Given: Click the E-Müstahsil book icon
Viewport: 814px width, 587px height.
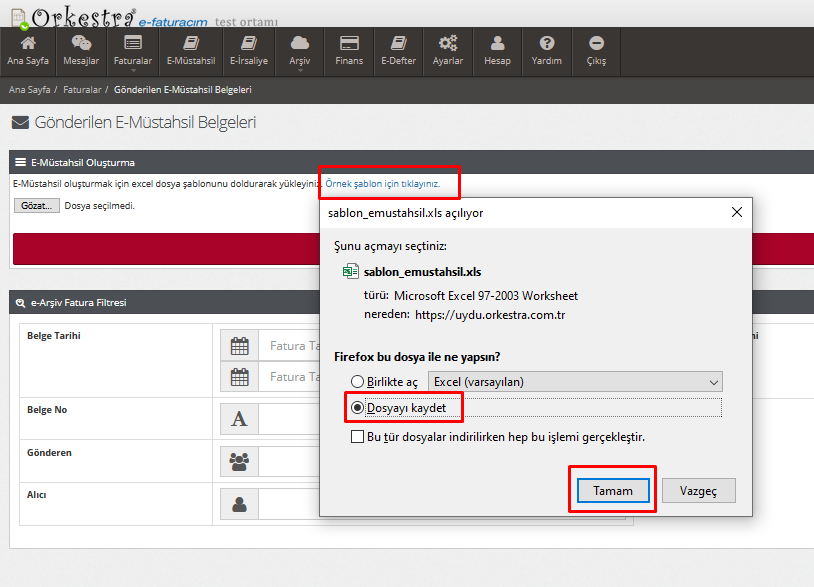Looking at the screenshot, I should click(191, 44).
